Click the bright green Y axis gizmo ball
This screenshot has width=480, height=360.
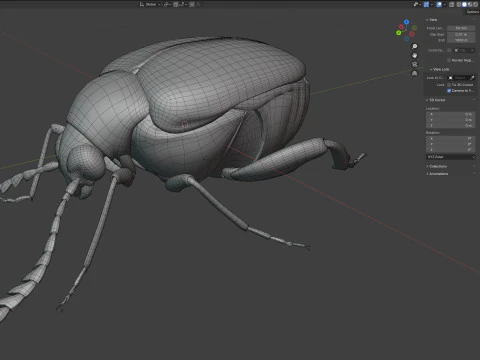pos(399,33)
